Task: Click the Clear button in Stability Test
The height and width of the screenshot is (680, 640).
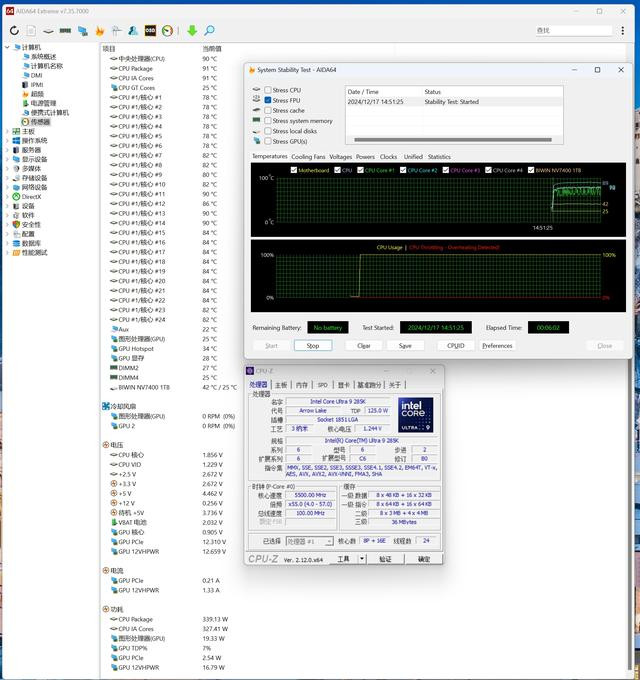Action: [364, 346]
